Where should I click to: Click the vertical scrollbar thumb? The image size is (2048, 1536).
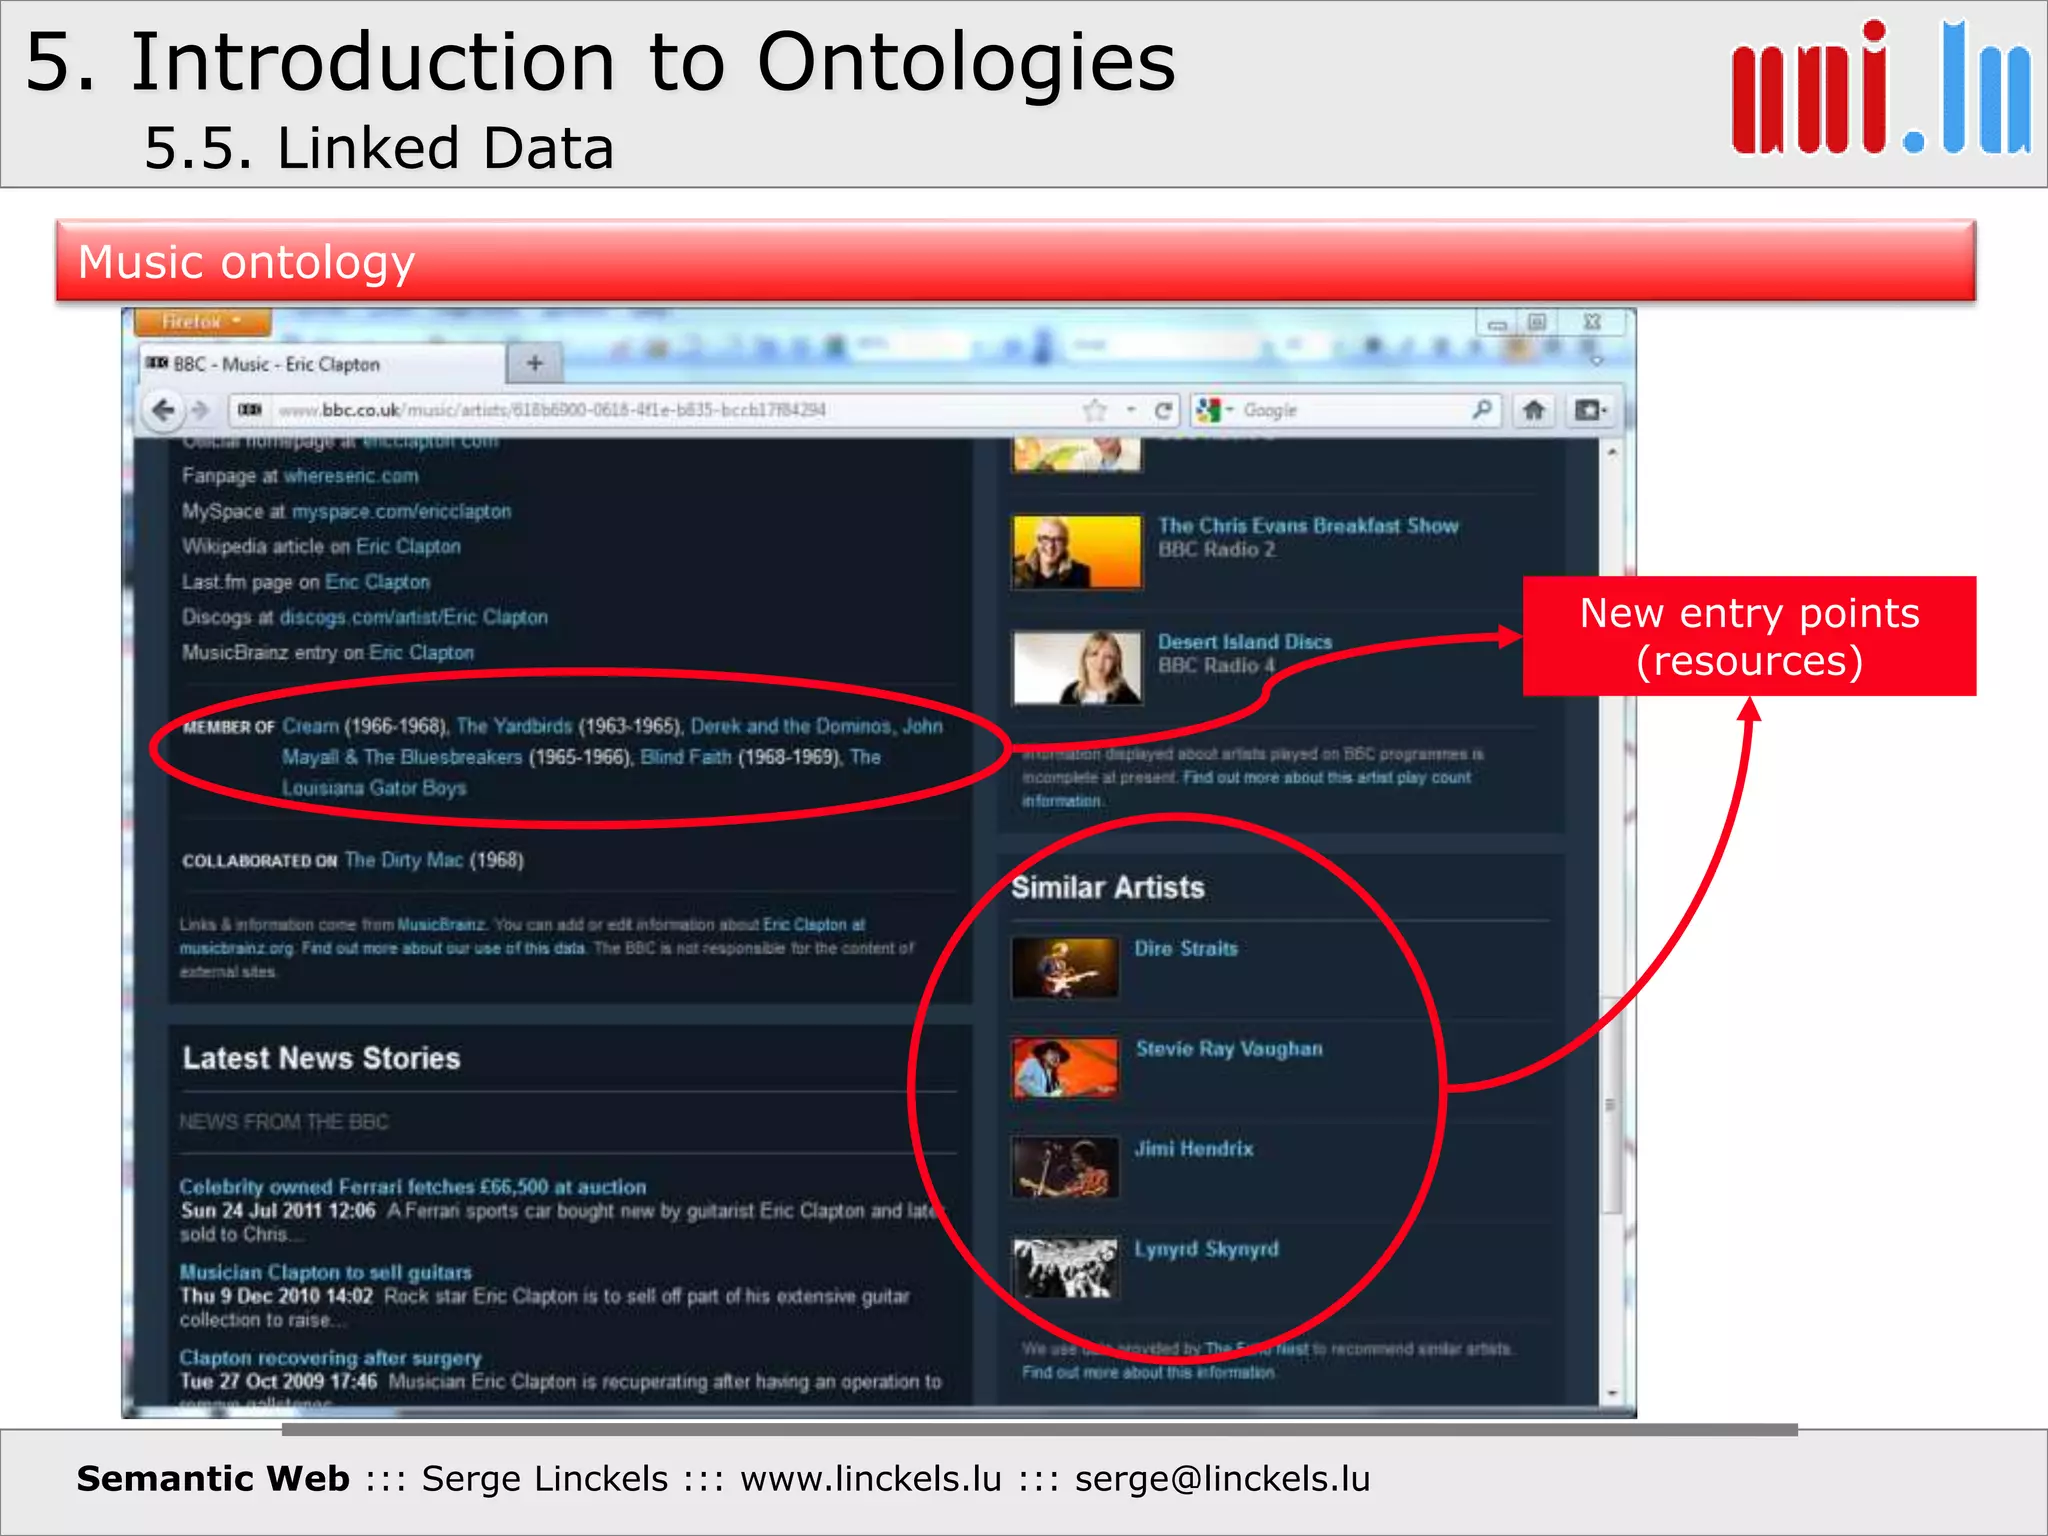pos(1611,1105)
